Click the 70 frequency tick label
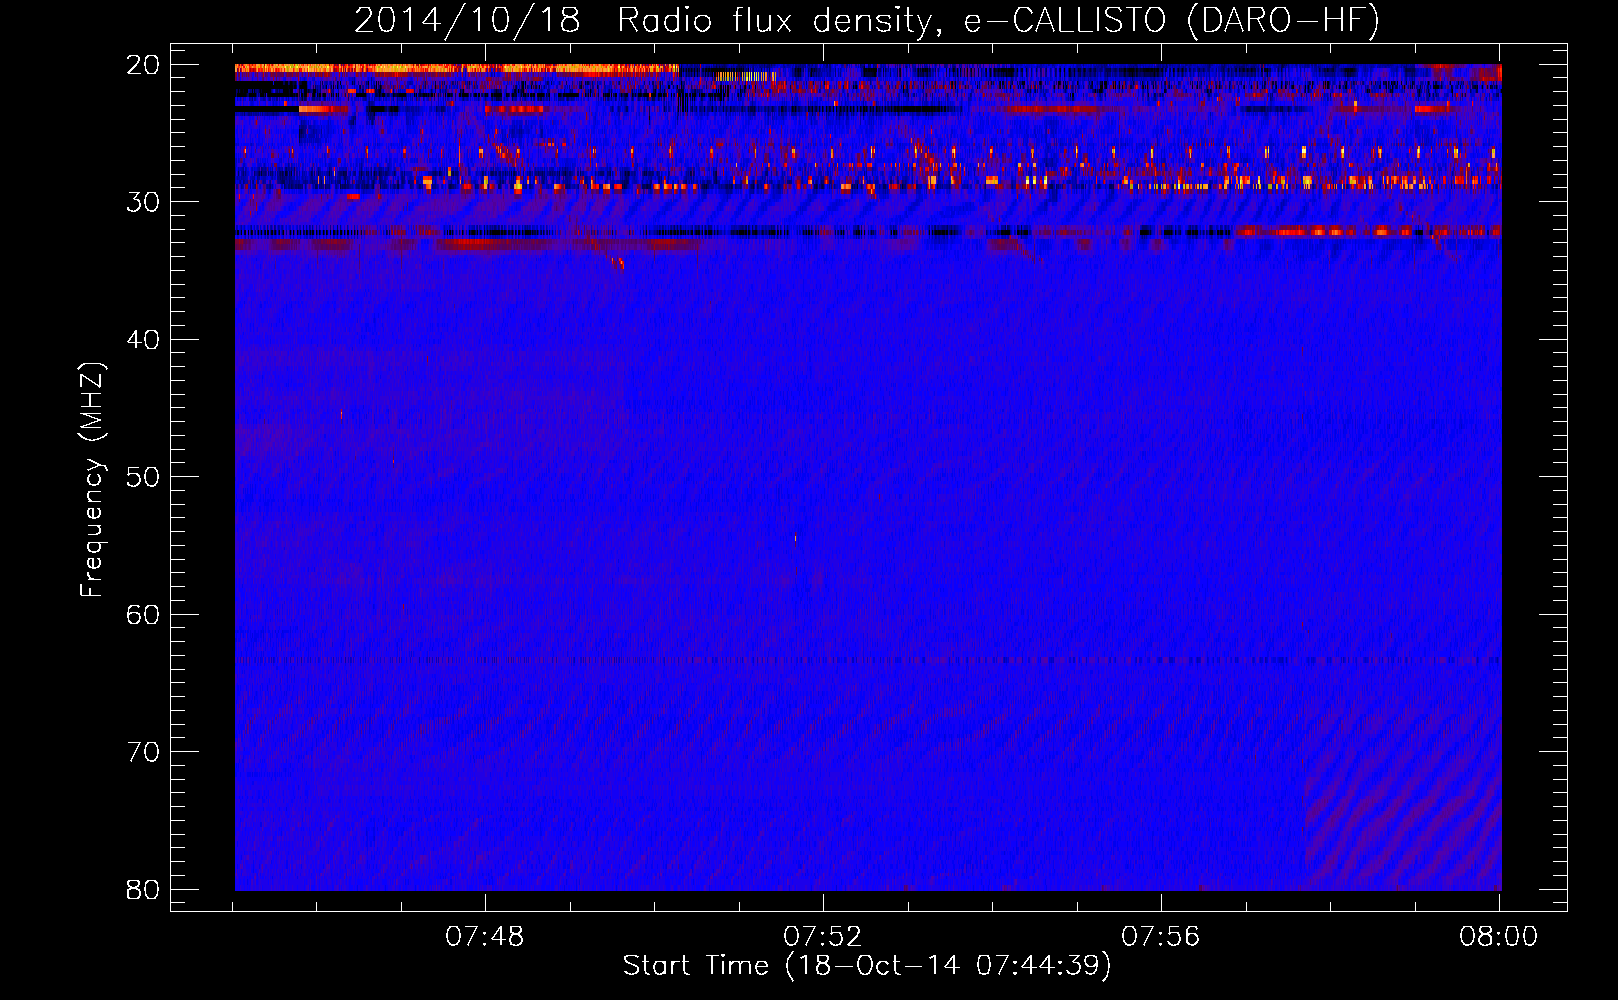The width and height of the screenshot is (1618, 1000). click(143, 752)
